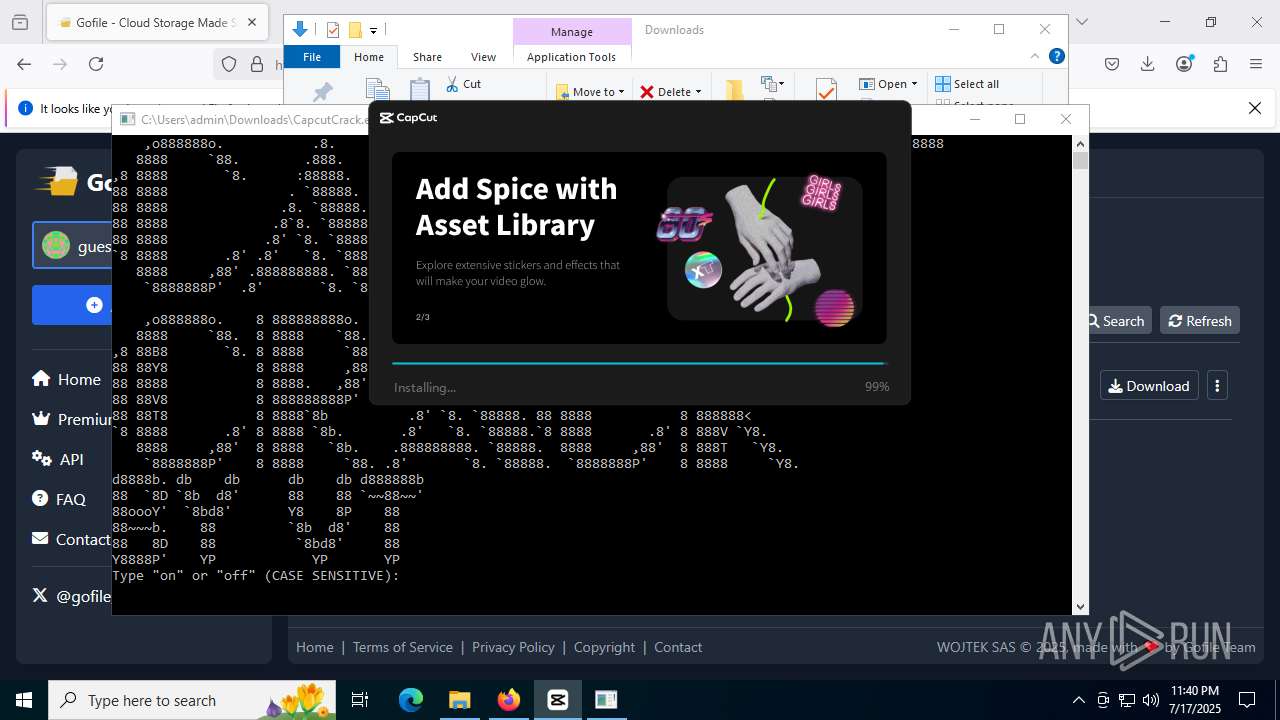Open the Application Tools tab
Image resolution: width=1280 pixels, height=720 pixels.
(x=572, y=57)
